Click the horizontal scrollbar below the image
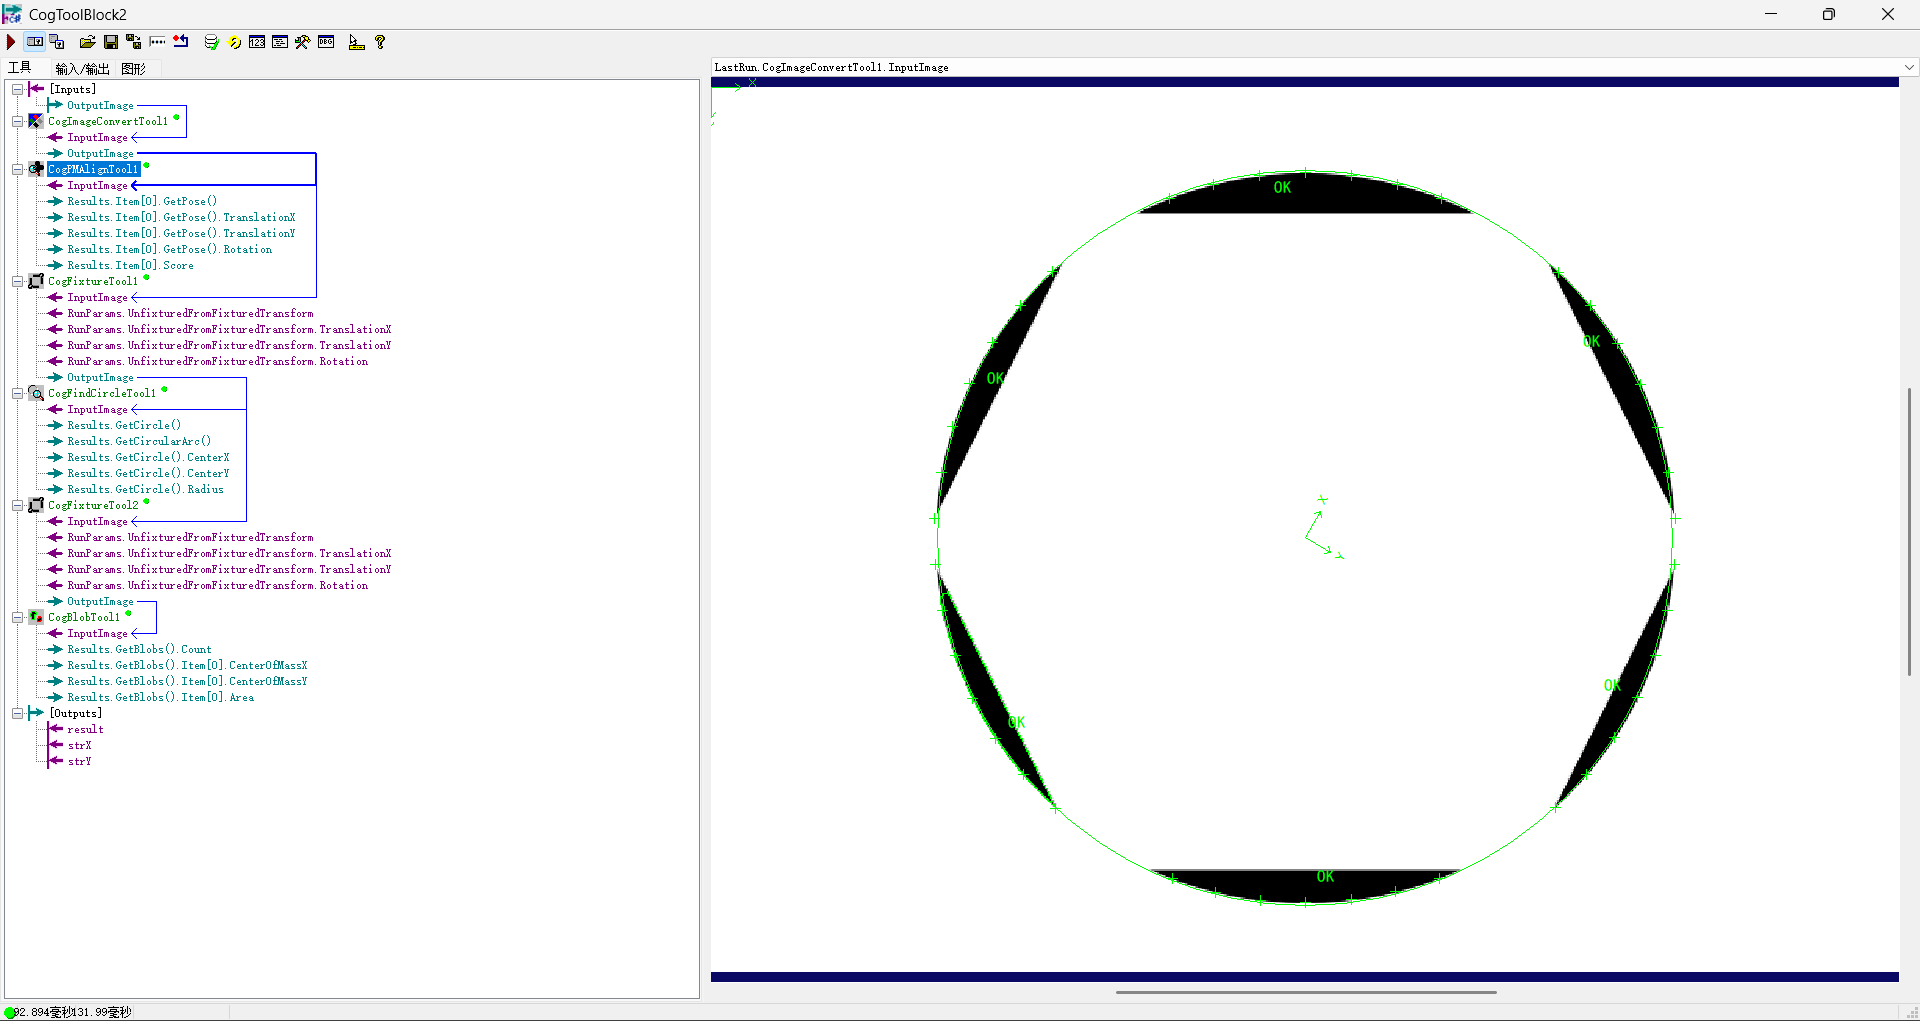Viewport: 1920px width, 1021px height. click(1306, 992)
